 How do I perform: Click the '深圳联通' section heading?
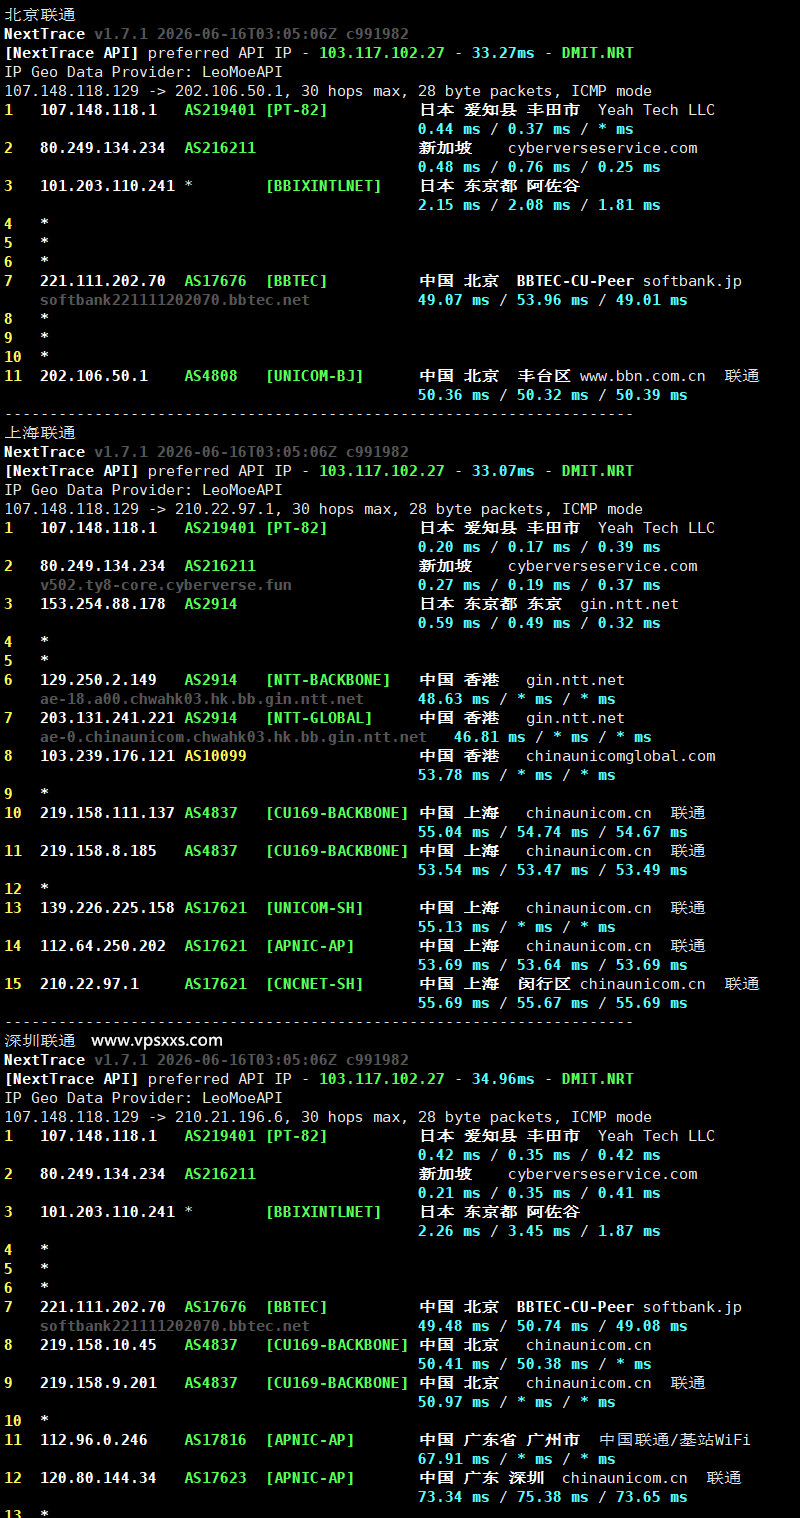point(40,1041)
